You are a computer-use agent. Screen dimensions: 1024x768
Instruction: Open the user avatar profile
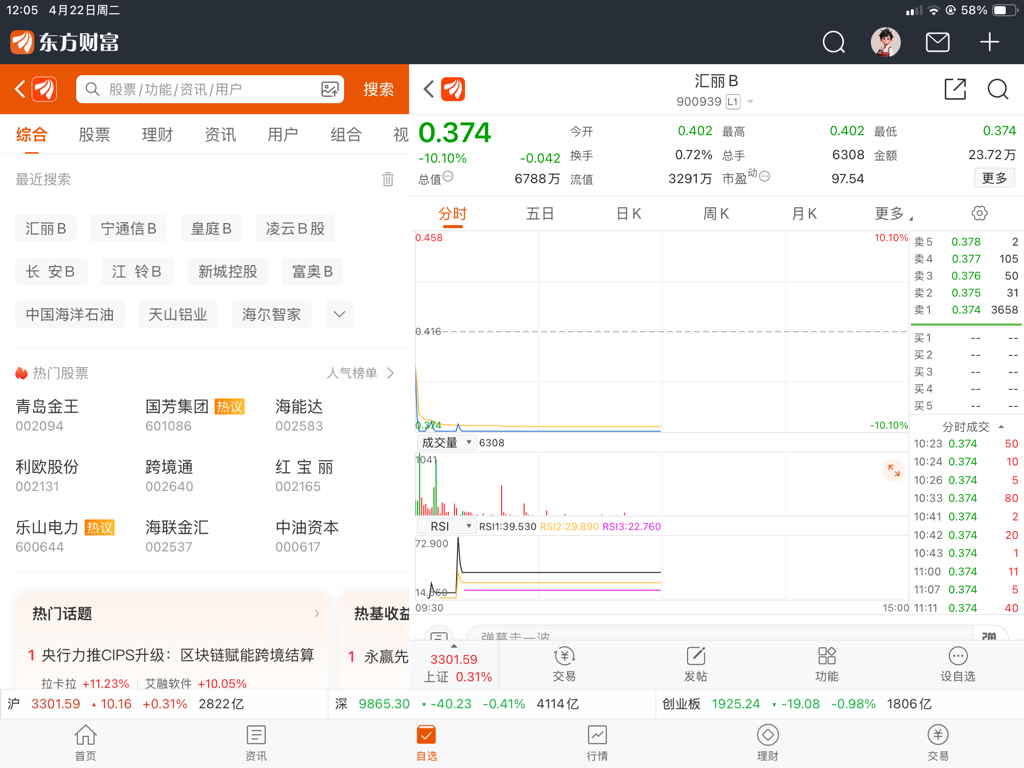(x=886, y=42)
